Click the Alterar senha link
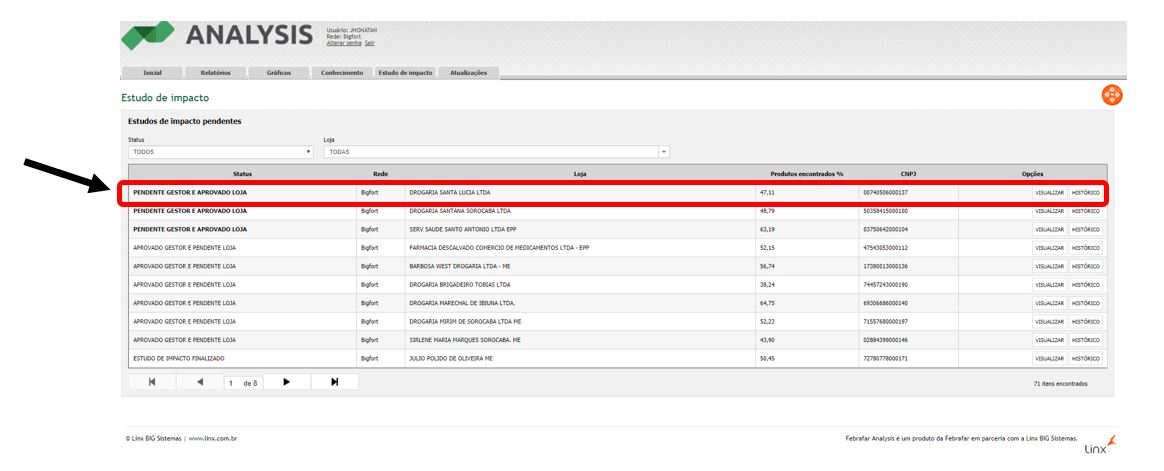Image resolution: width=1164 pixels, height=471 pixels. pos(343,43)
